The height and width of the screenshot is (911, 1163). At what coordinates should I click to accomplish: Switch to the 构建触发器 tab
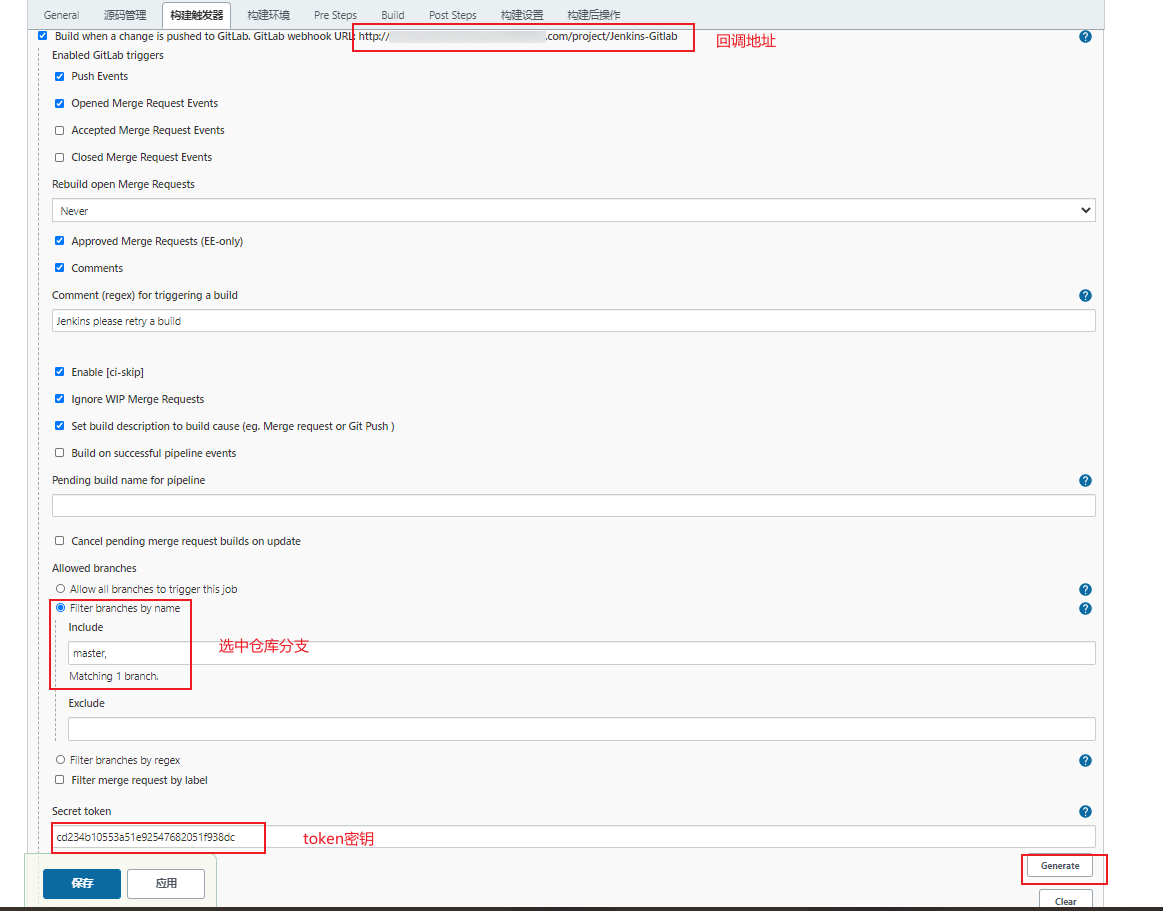point(197,15)
